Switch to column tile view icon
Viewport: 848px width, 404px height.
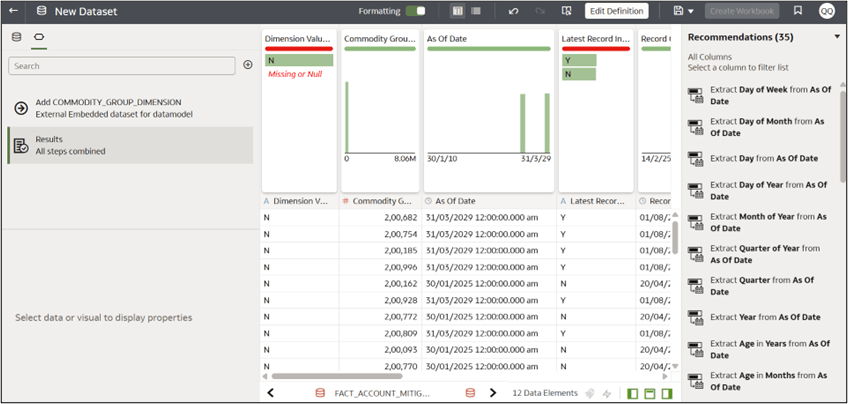click(x=458, y=11)
